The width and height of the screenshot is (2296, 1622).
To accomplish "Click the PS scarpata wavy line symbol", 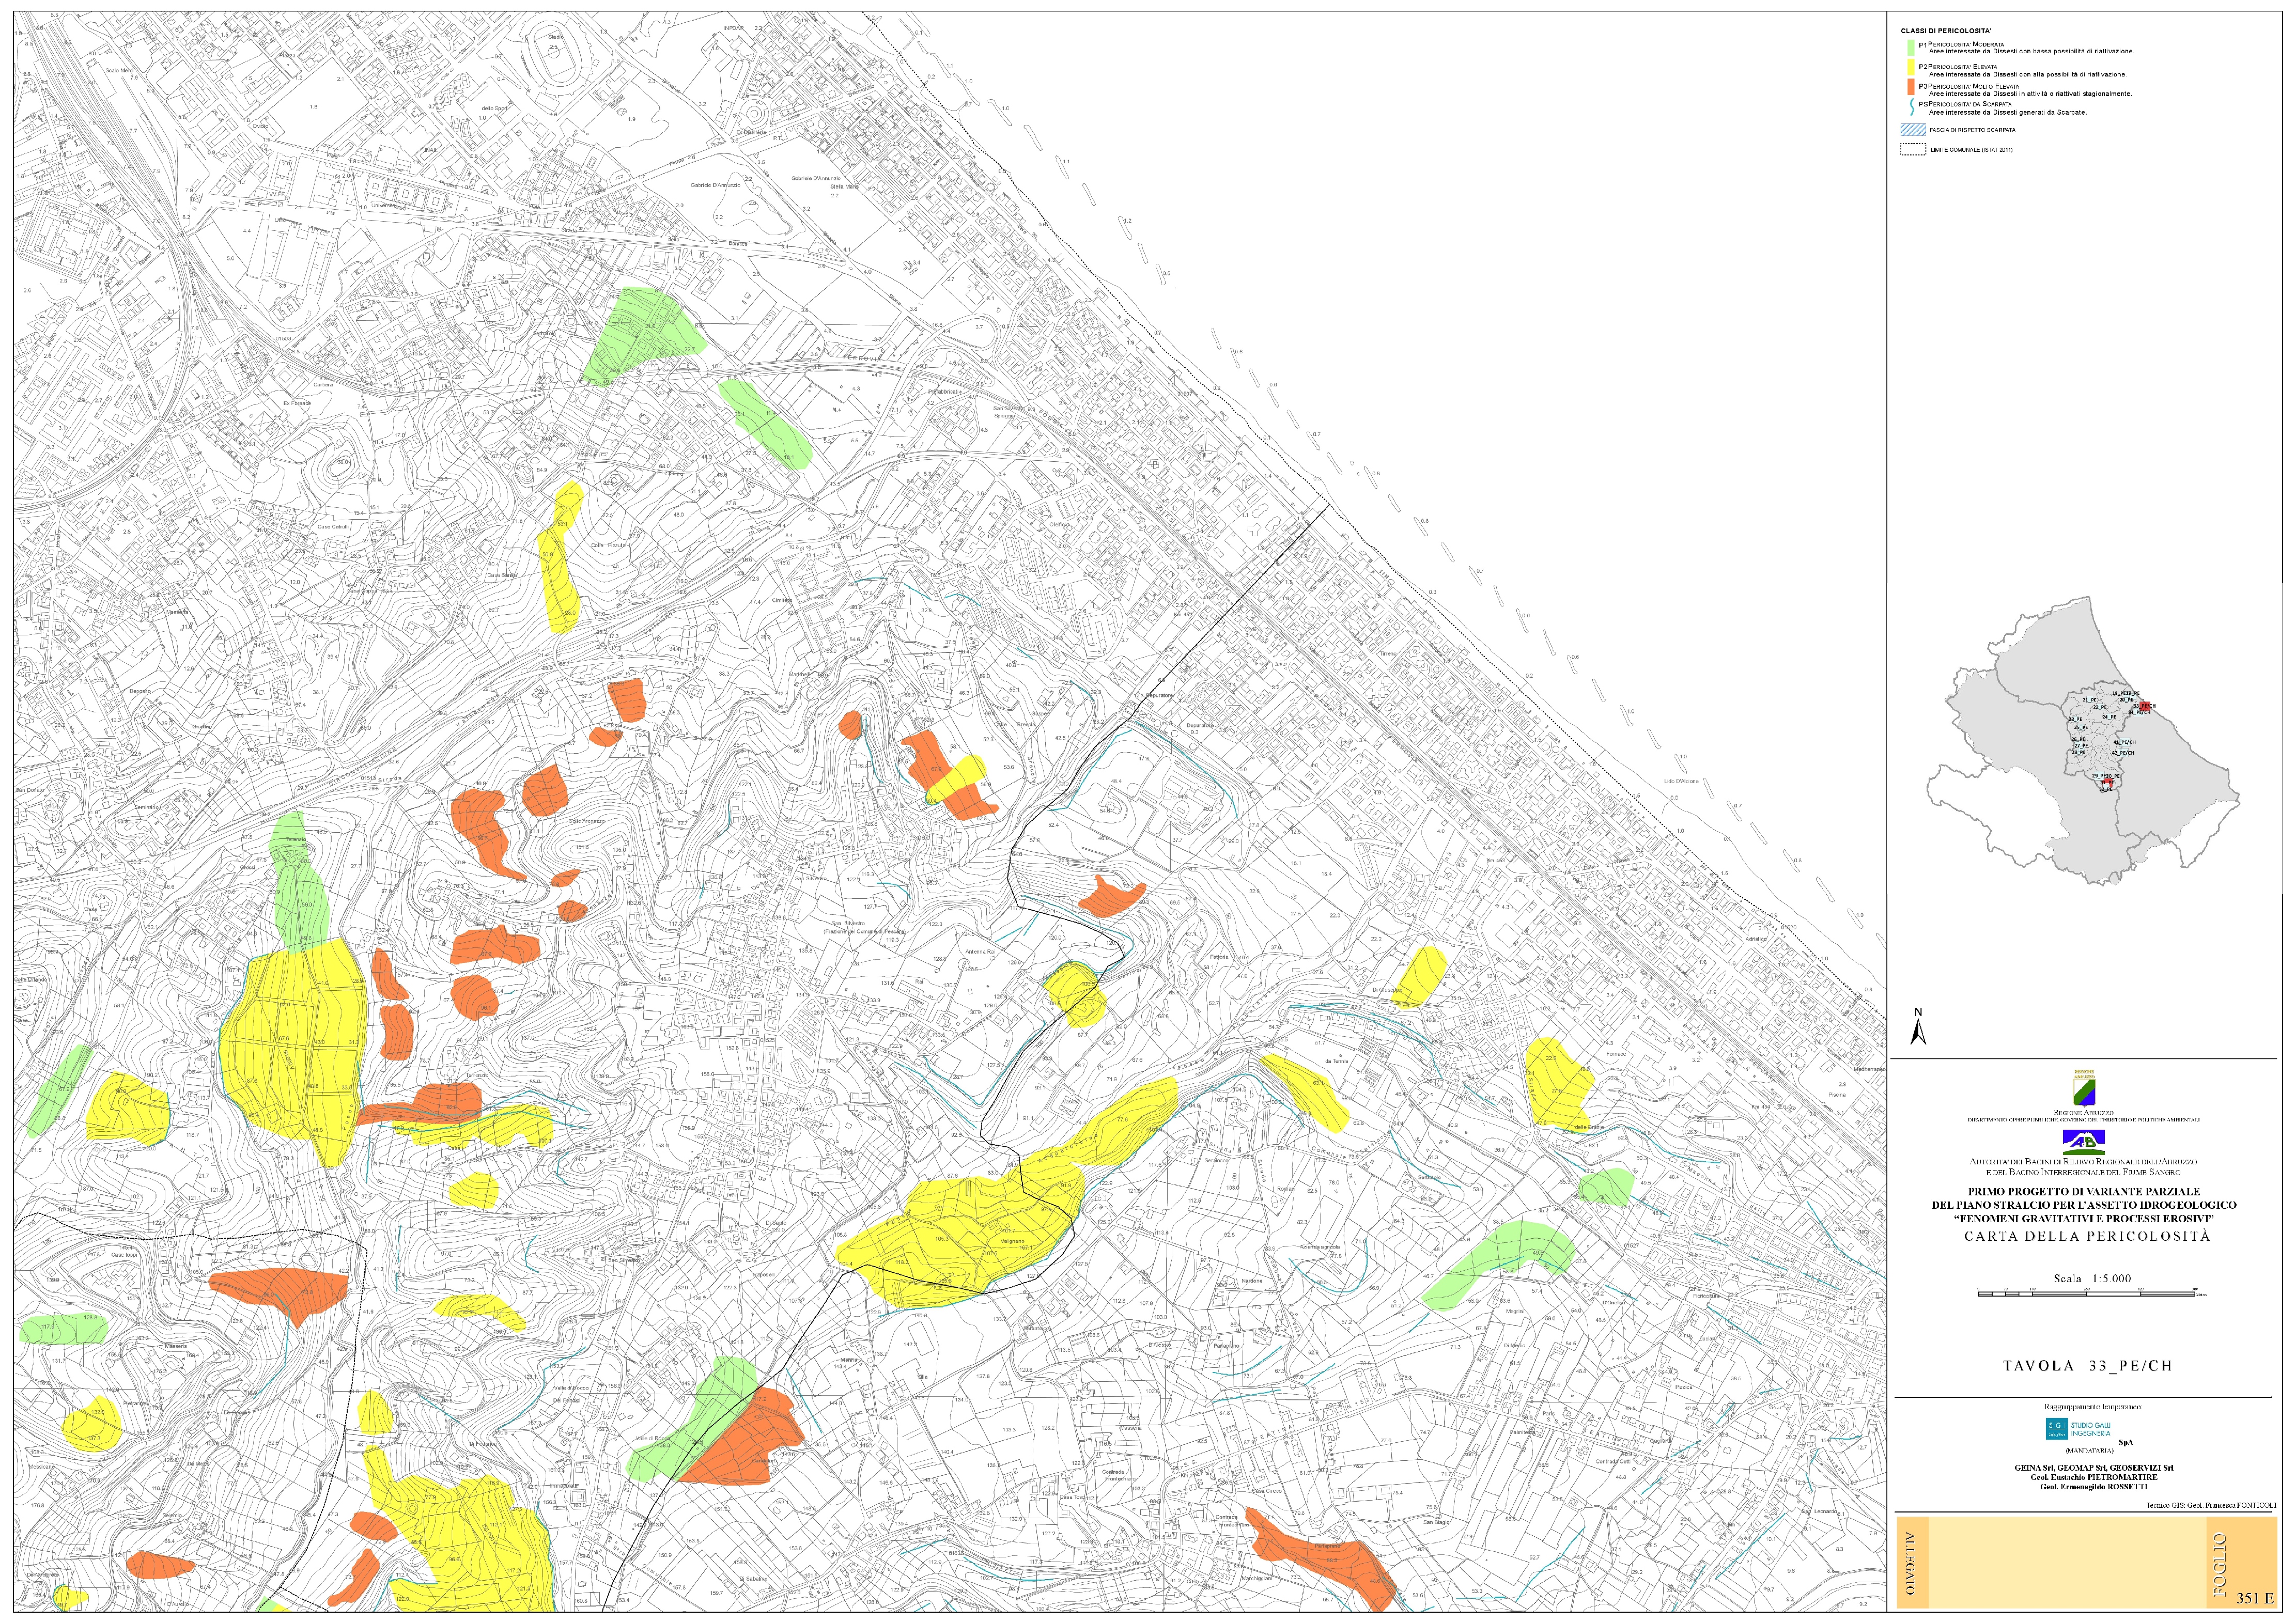I will point(1912,106).
